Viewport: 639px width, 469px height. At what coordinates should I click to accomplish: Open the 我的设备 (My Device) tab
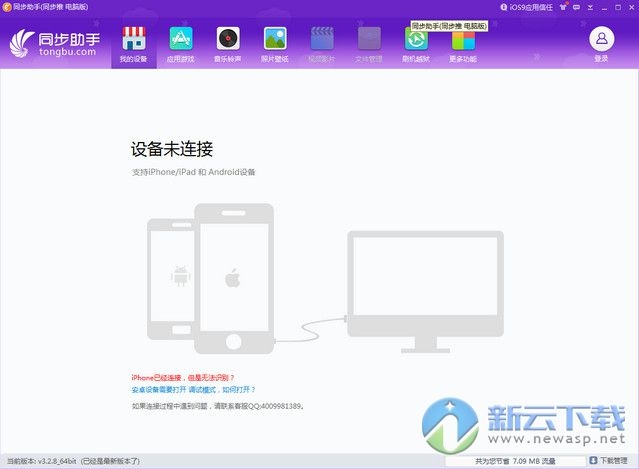click(134, 45)
